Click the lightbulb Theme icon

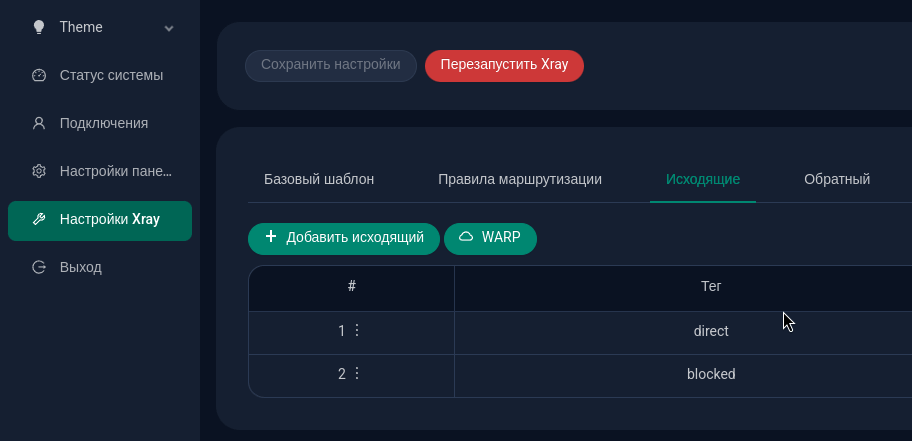click(x=39, y=27)
